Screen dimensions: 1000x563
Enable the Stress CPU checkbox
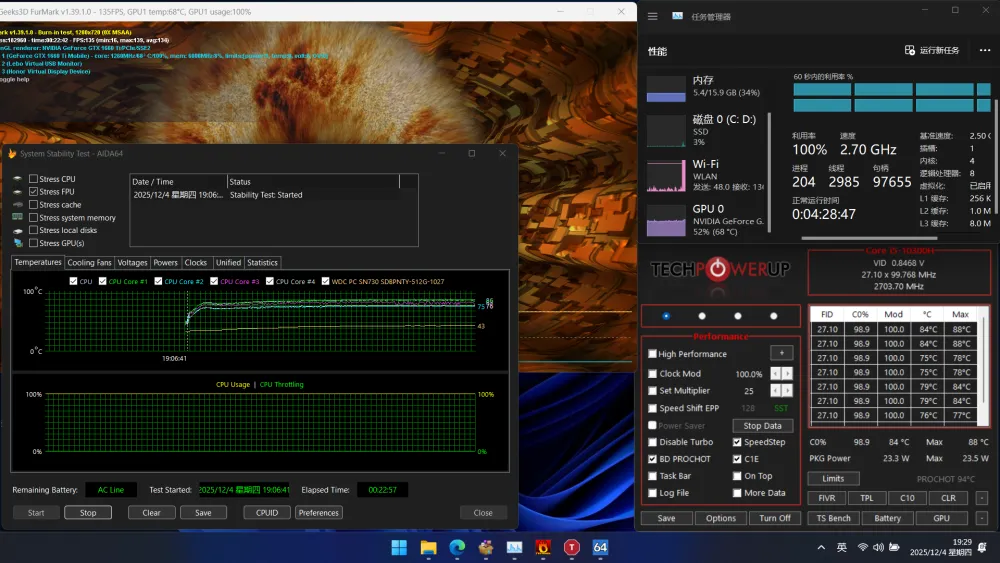(x=34, y=179)
